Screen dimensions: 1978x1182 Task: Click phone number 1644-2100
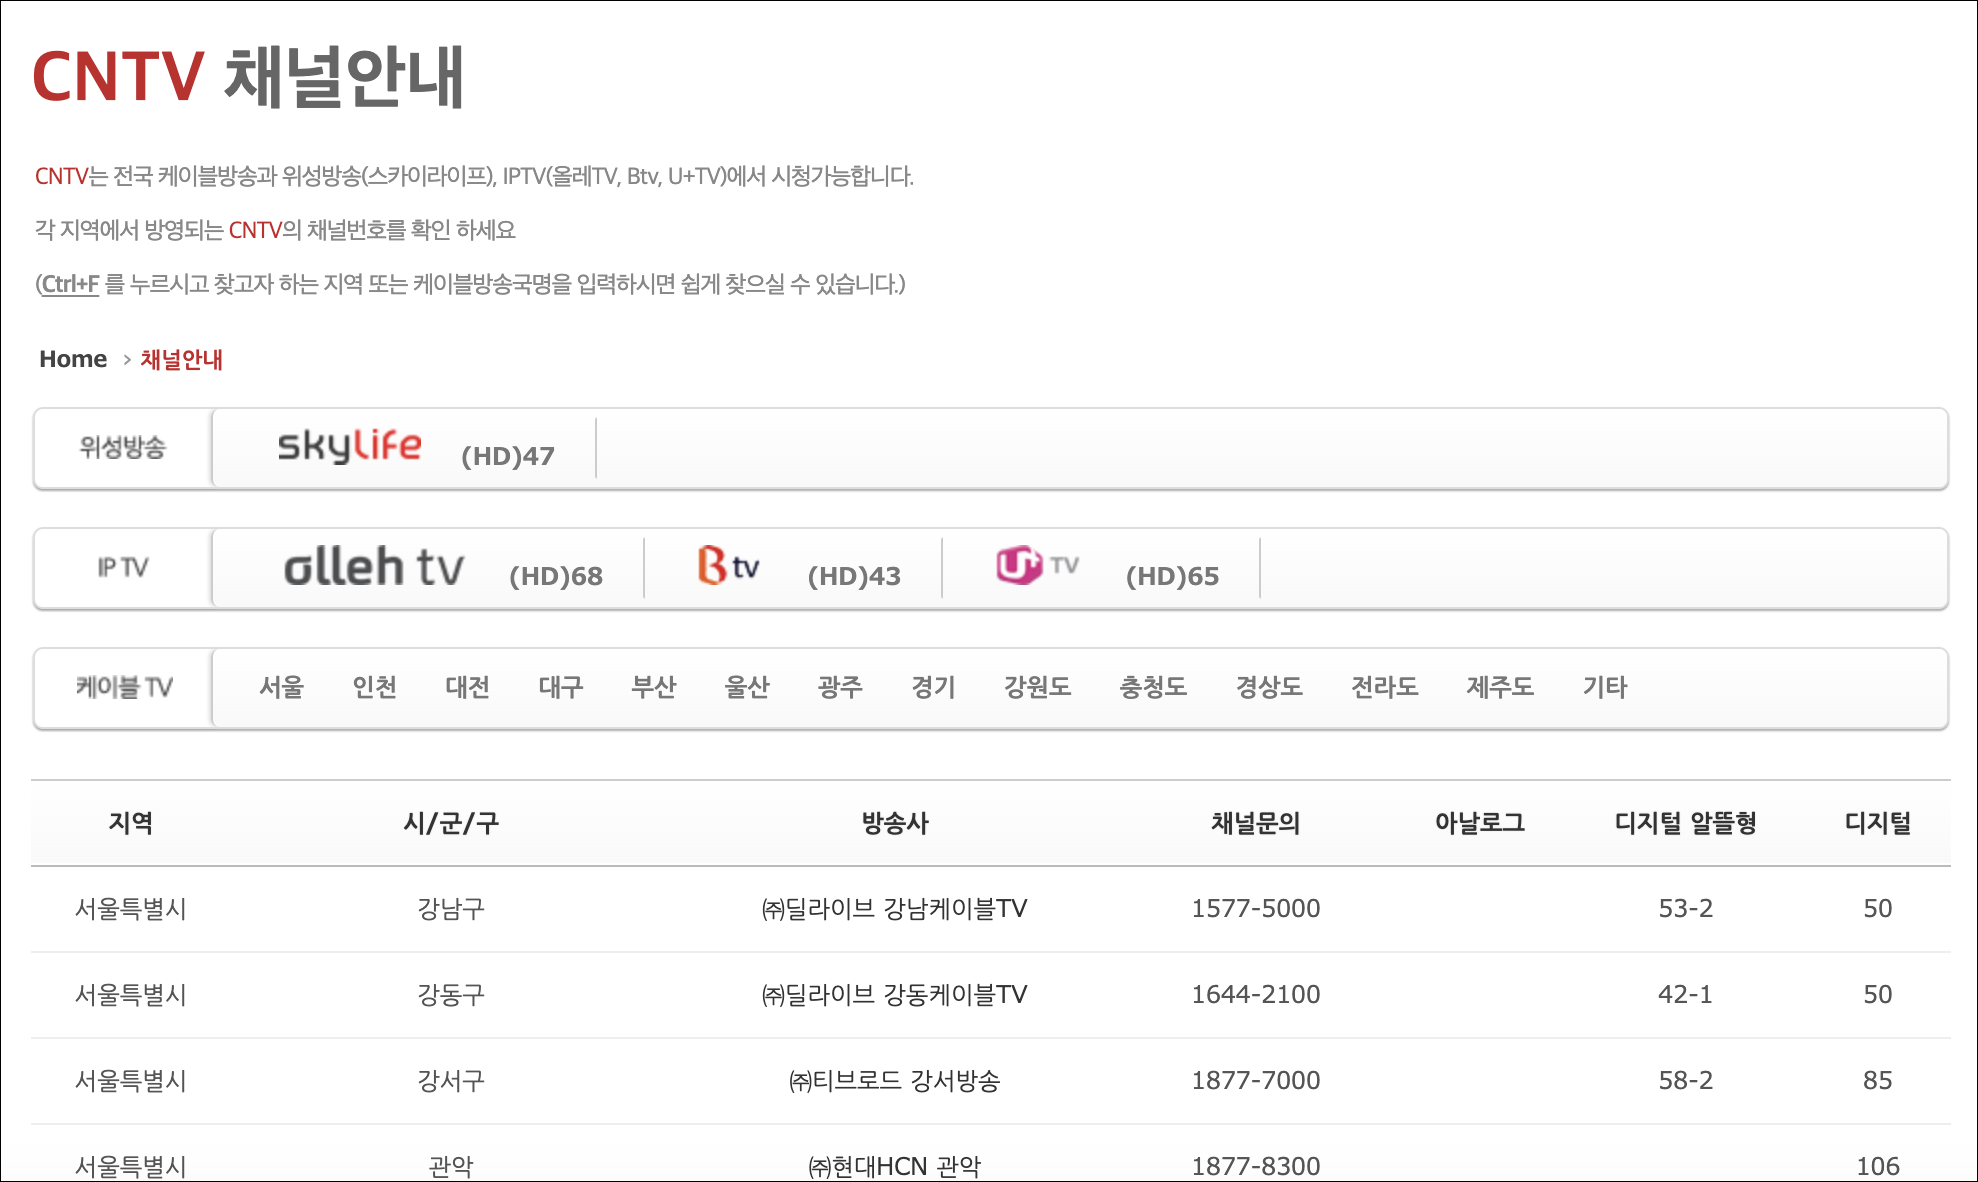1256,995
